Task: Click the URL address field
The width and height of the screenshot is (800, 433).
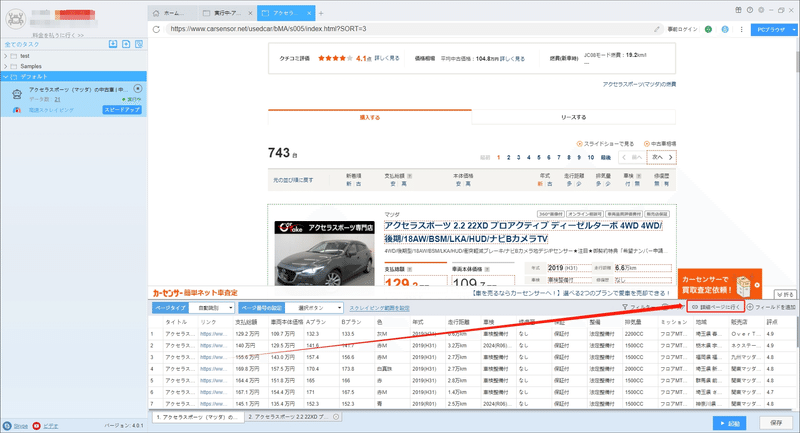Action: click(409, 29)
